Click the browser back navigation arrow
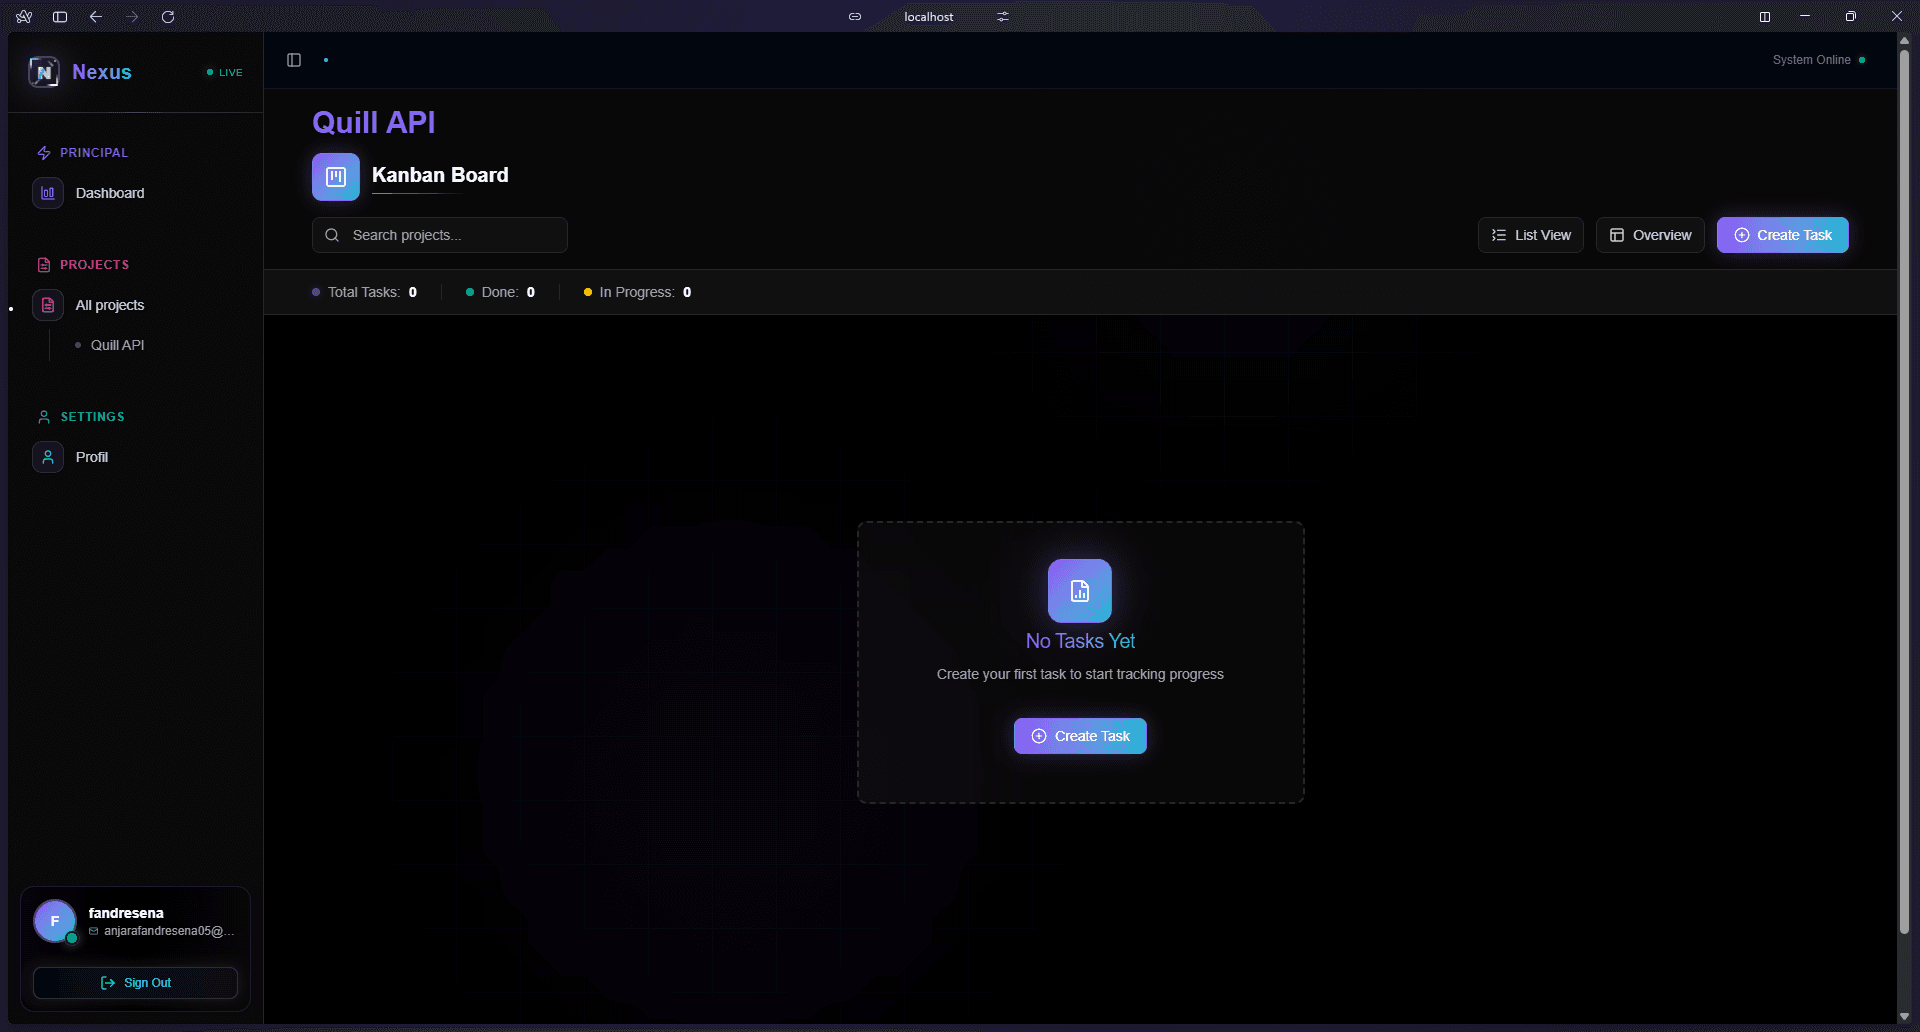The image size is (1920, 1032). click(96, 17)
